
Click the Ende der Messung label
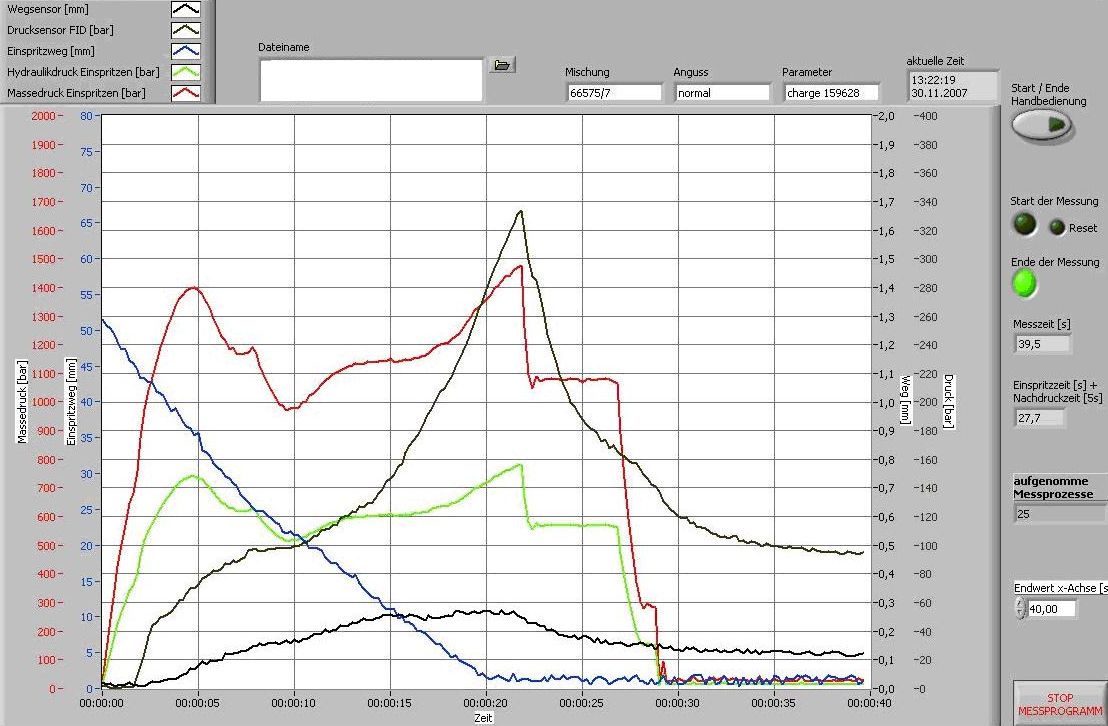point(1055,262)
